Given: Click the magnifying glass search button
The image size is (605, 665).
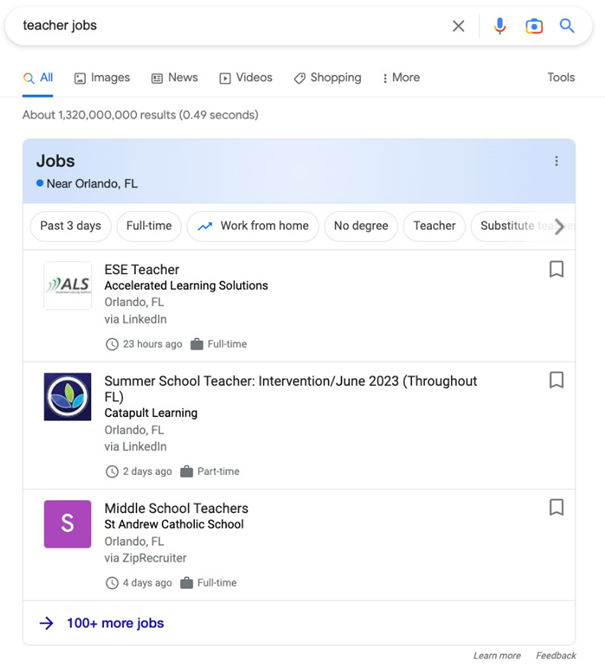Looking at the screenshot, I should pyautogui.click(x=567, y=26).
